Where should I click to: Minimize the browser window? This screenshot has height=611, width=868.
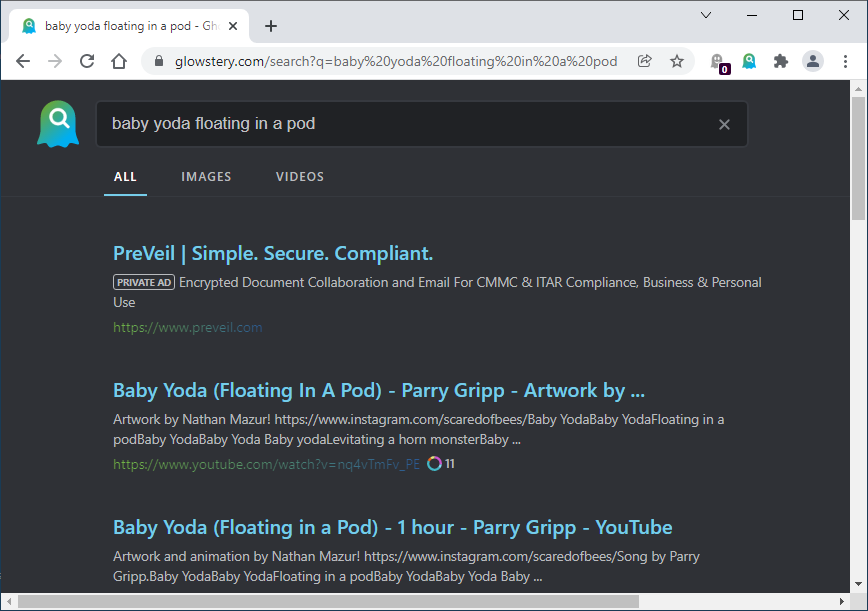click(752, 15)
